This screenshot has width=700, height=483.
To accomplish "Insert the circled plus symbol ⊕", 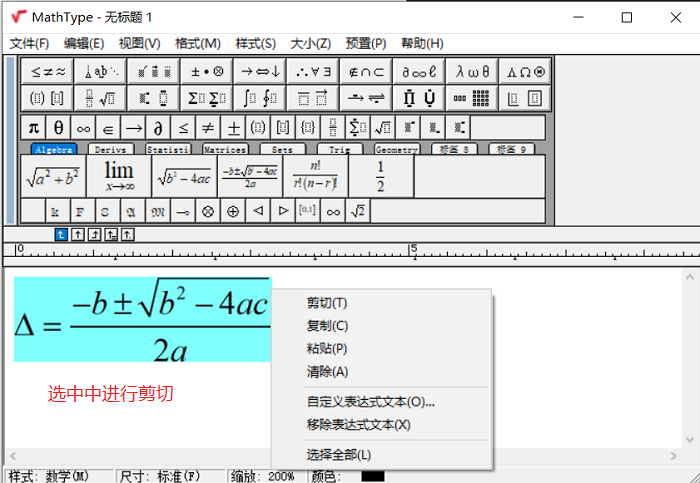I will point(233,211).
